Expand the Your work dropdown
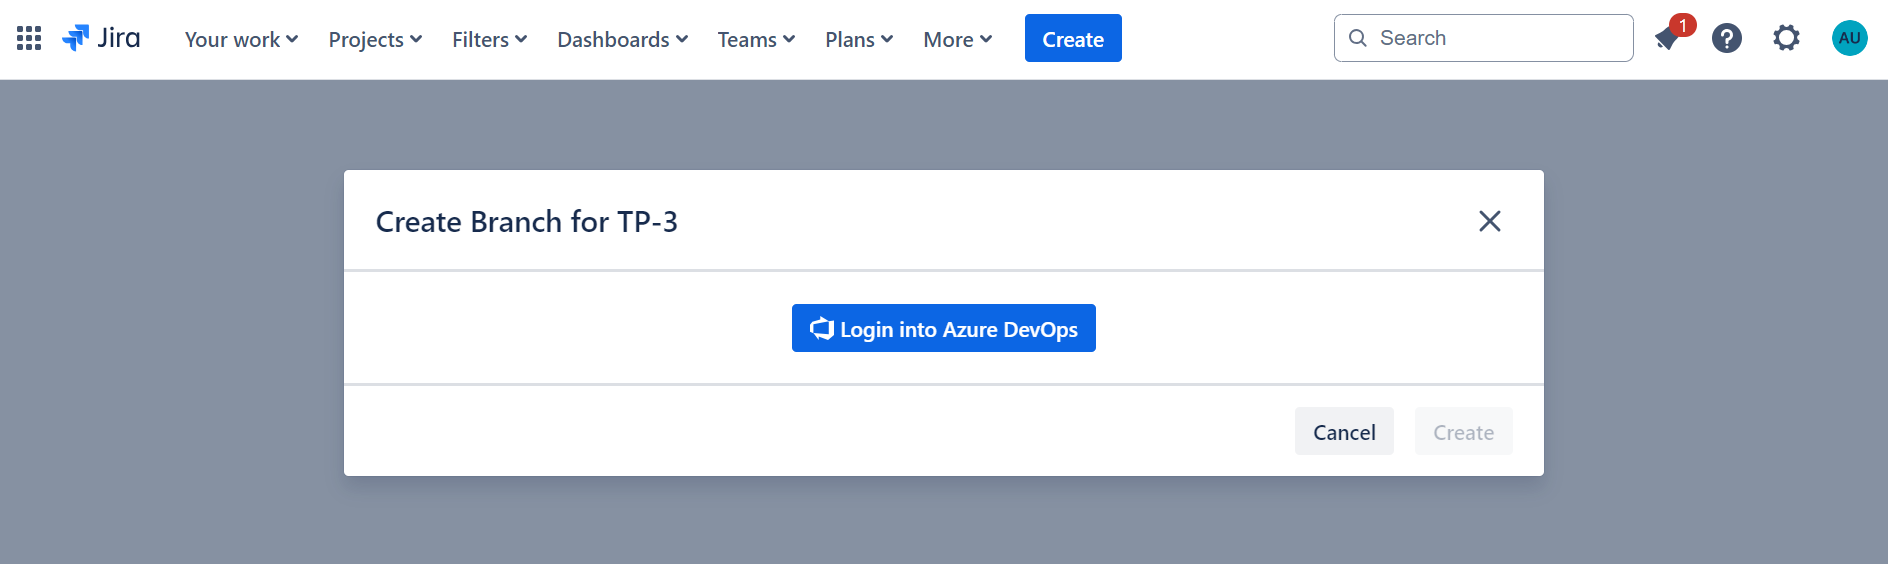 241,39
